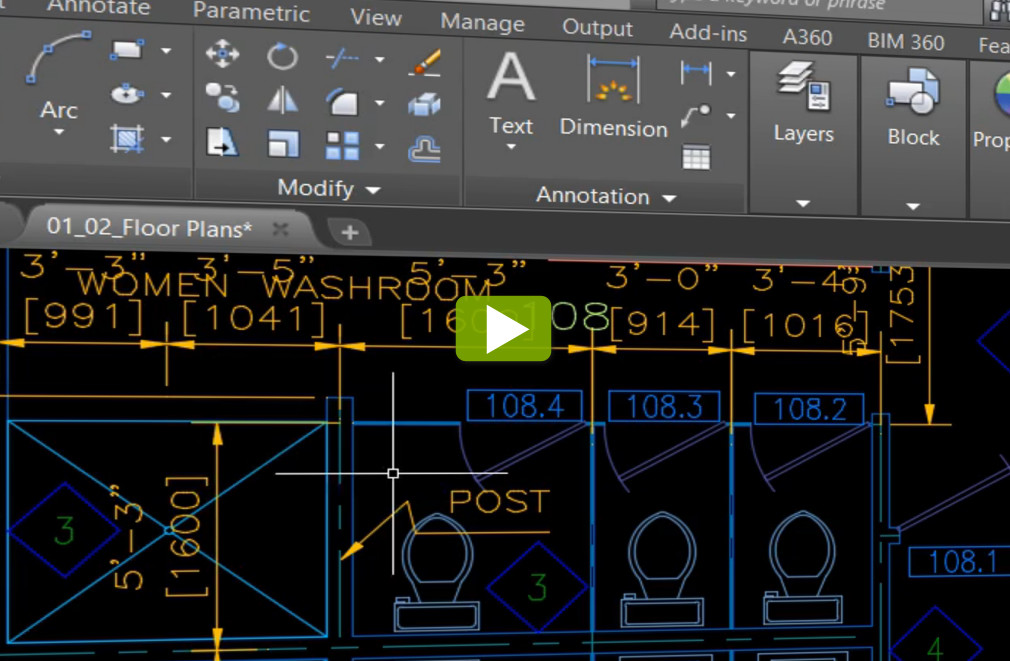Screen dimensions: 1010x661
Task: Select the Rotate tool
Action: pos(281,56)
